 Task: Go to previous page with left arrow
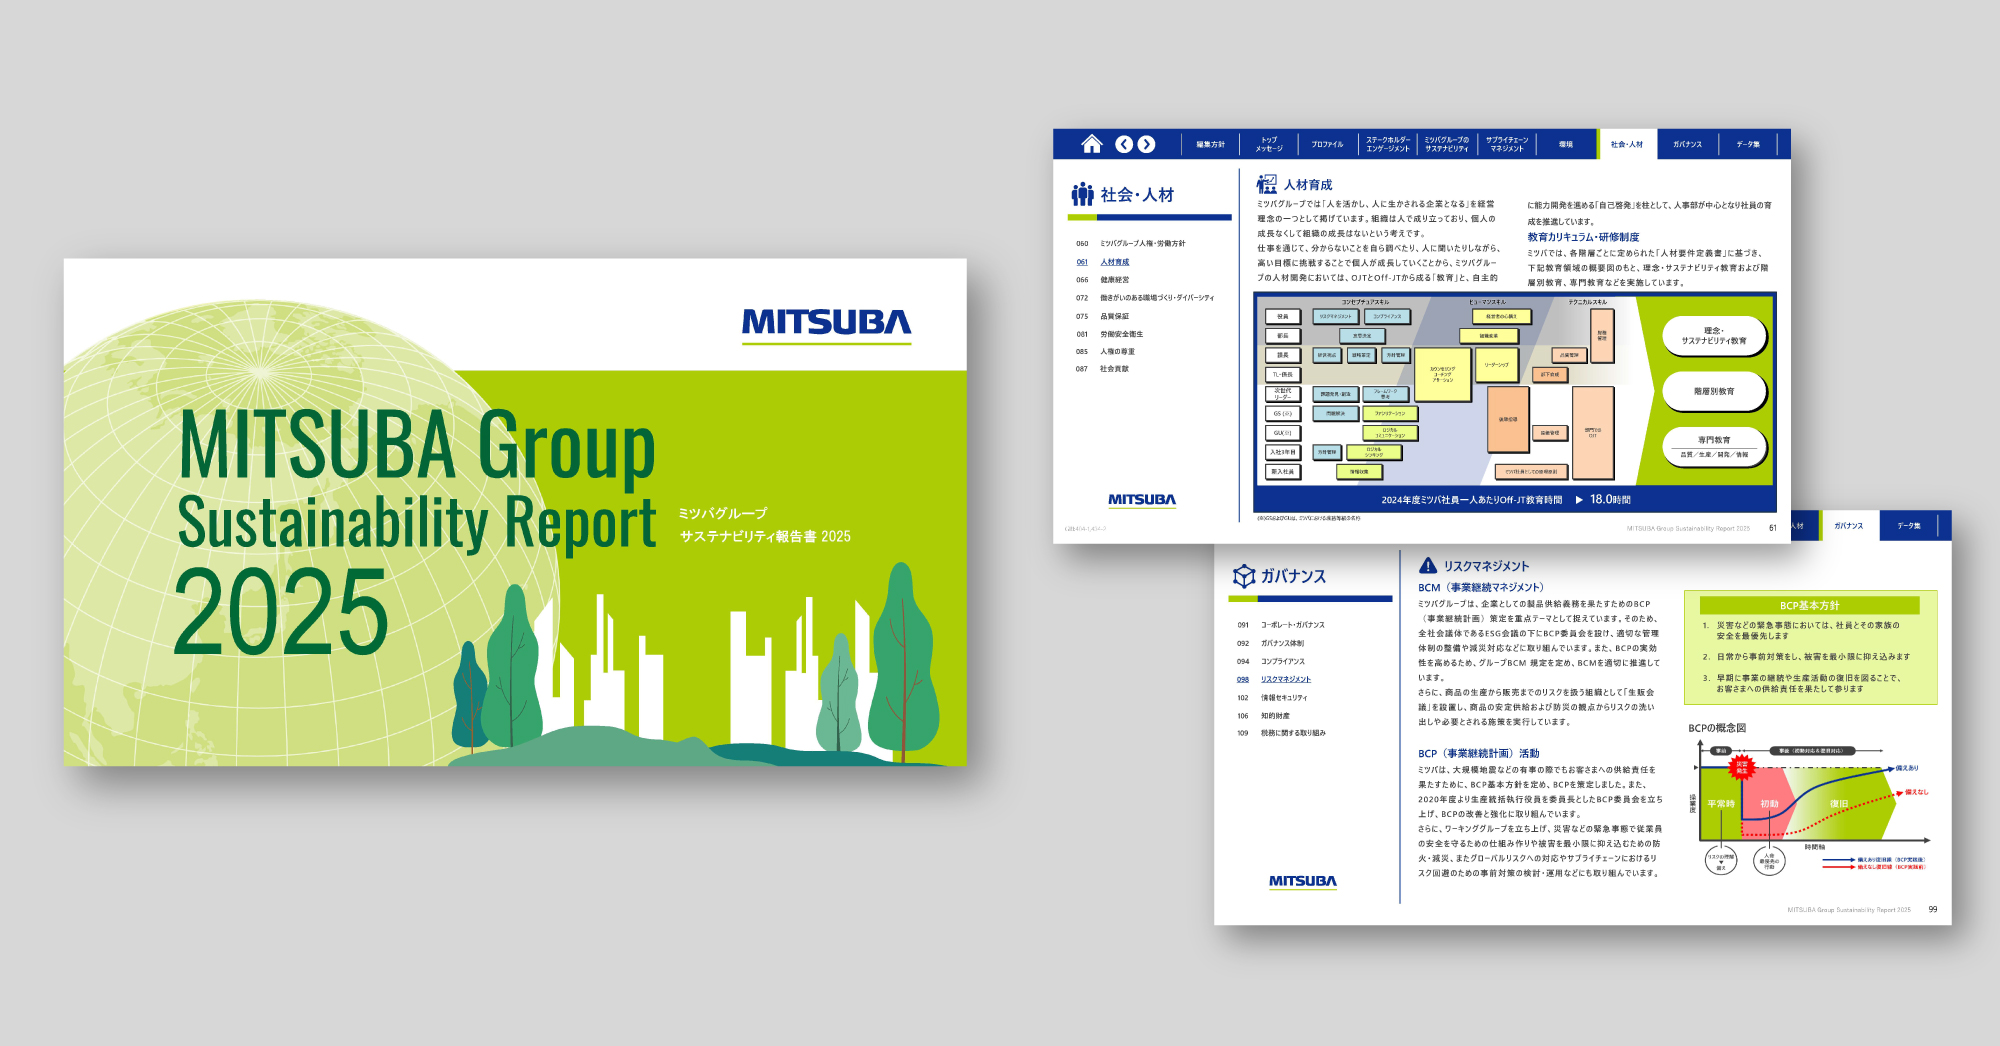coord(1124,144)
